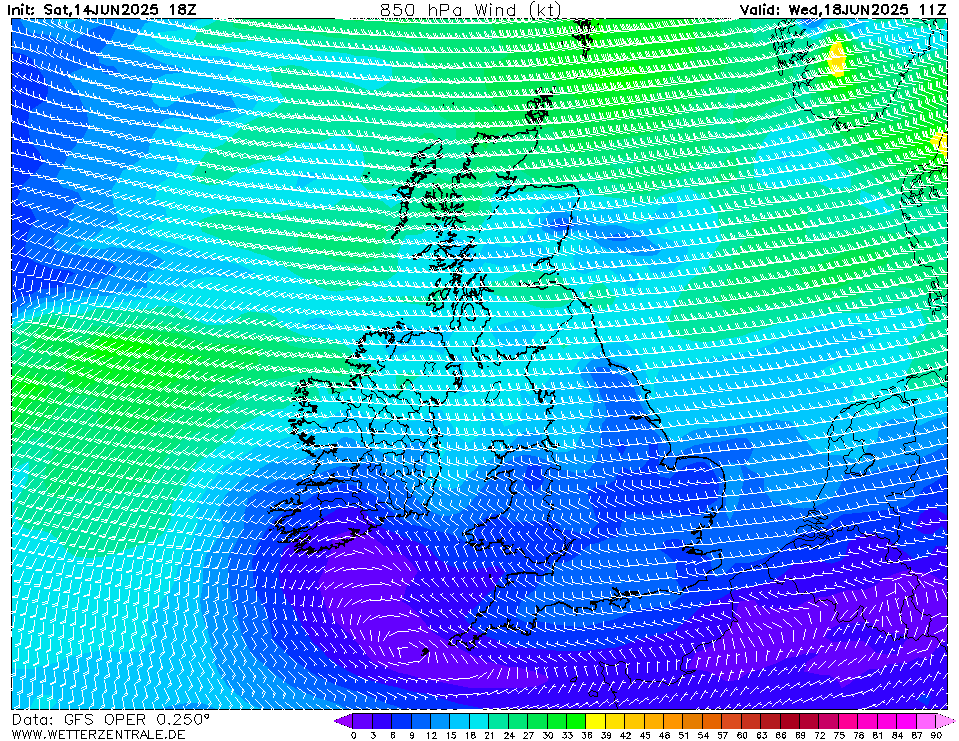Click the yellow 36–39 kt legend swatch

point(596,721)
